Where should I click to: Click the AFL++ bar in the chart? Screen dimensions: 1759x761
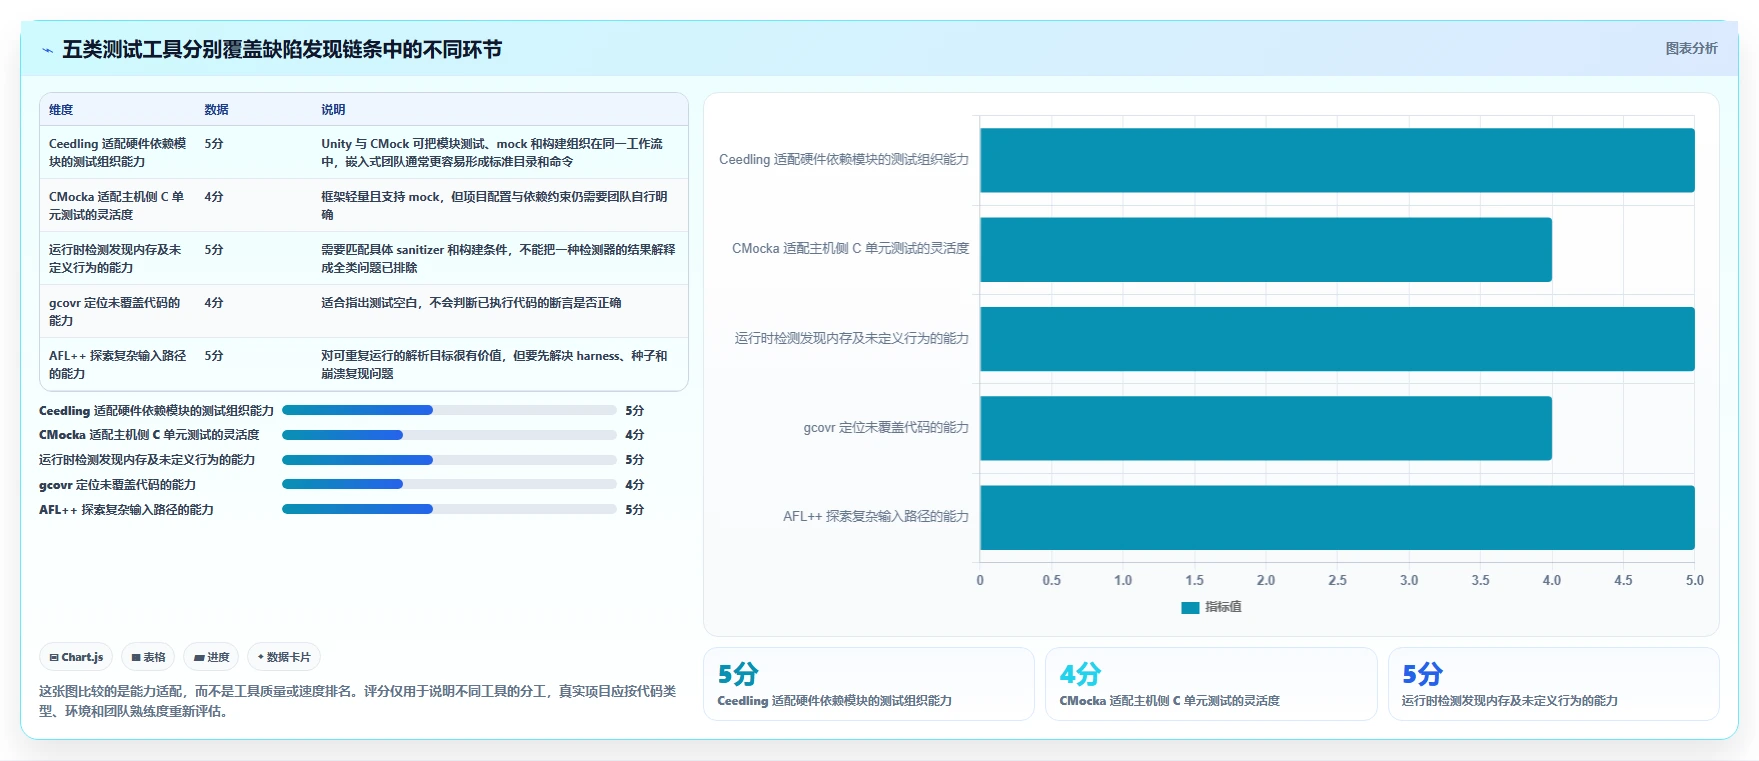pyautogui.click(x=1337, y=517)
